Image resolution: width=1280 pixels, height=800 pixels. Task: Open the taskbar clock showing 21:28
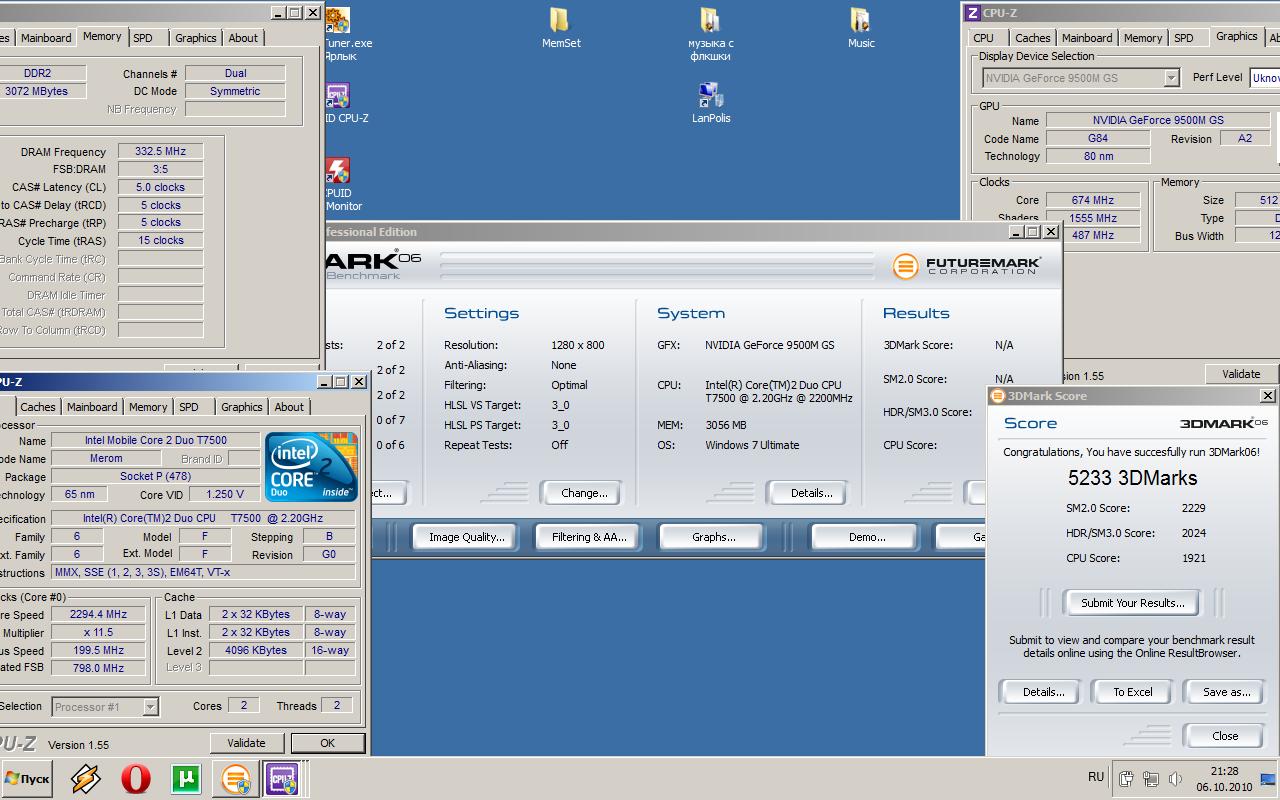(1224, 778)
